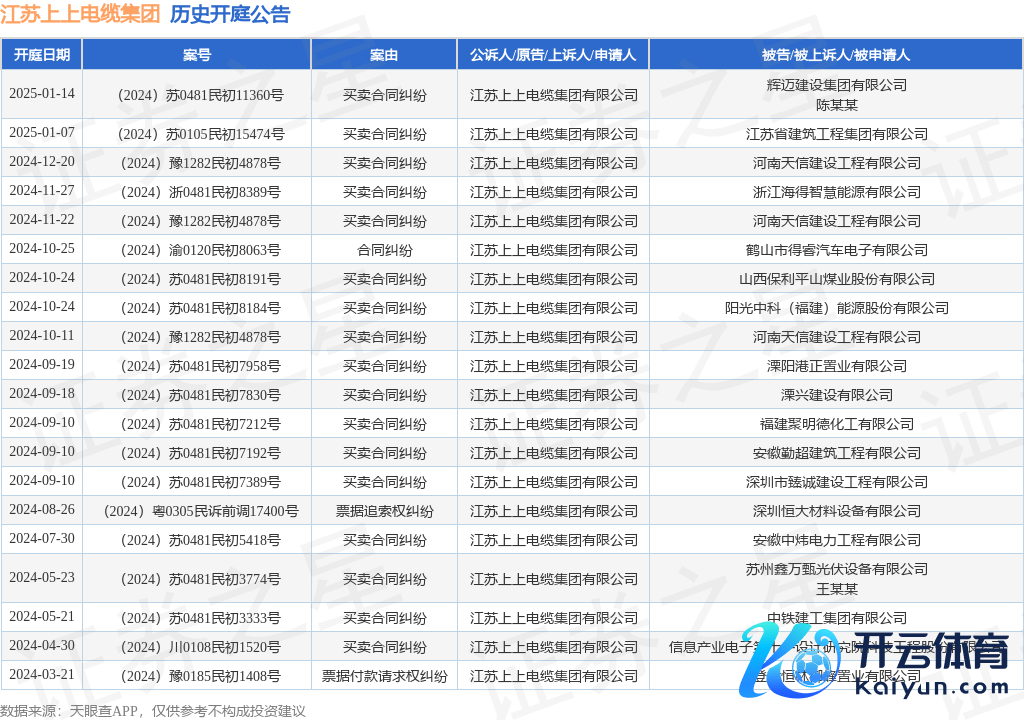Click defendant 苏州鑫万甄光伏设备有限公司

coord(836,569)
